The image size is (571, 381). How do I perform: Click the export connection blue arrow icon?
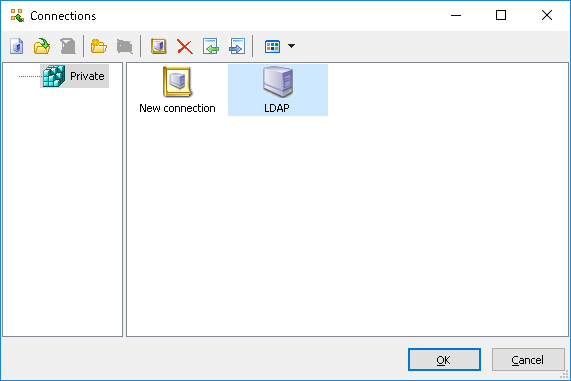(237, 46)
